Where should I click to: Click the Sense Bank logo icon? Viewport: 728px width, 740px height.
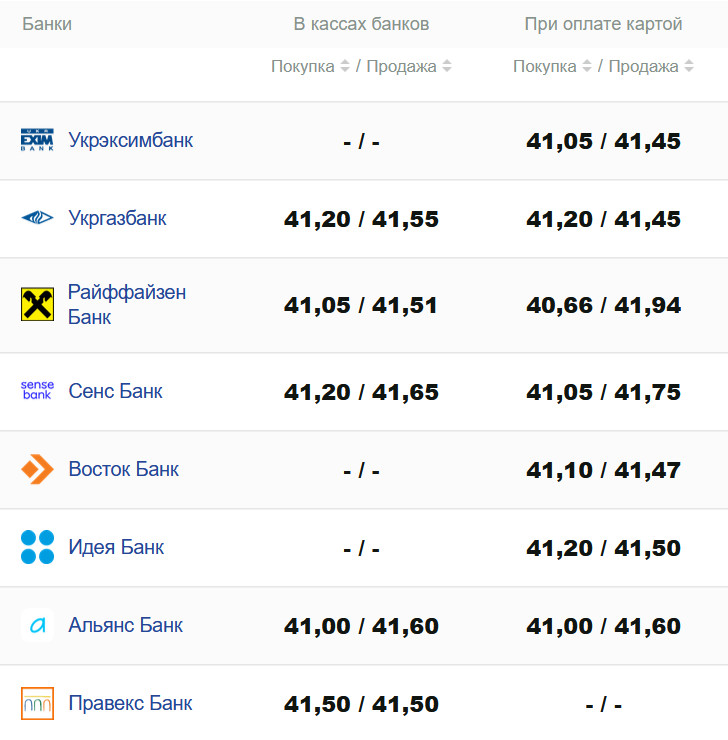click(x=37, y=391)
